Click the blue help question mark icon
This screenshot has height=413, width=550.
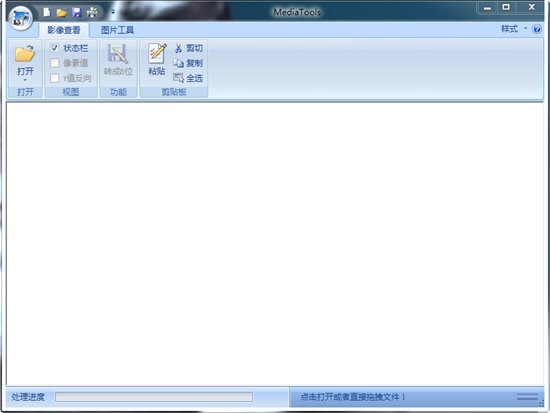coord(537,29)
